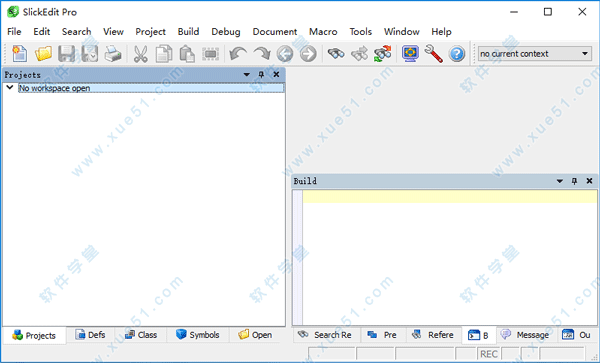Screen dimensions: 600x363
Task: Click the New File toolbar icon
Action: (x=20, y=54)
